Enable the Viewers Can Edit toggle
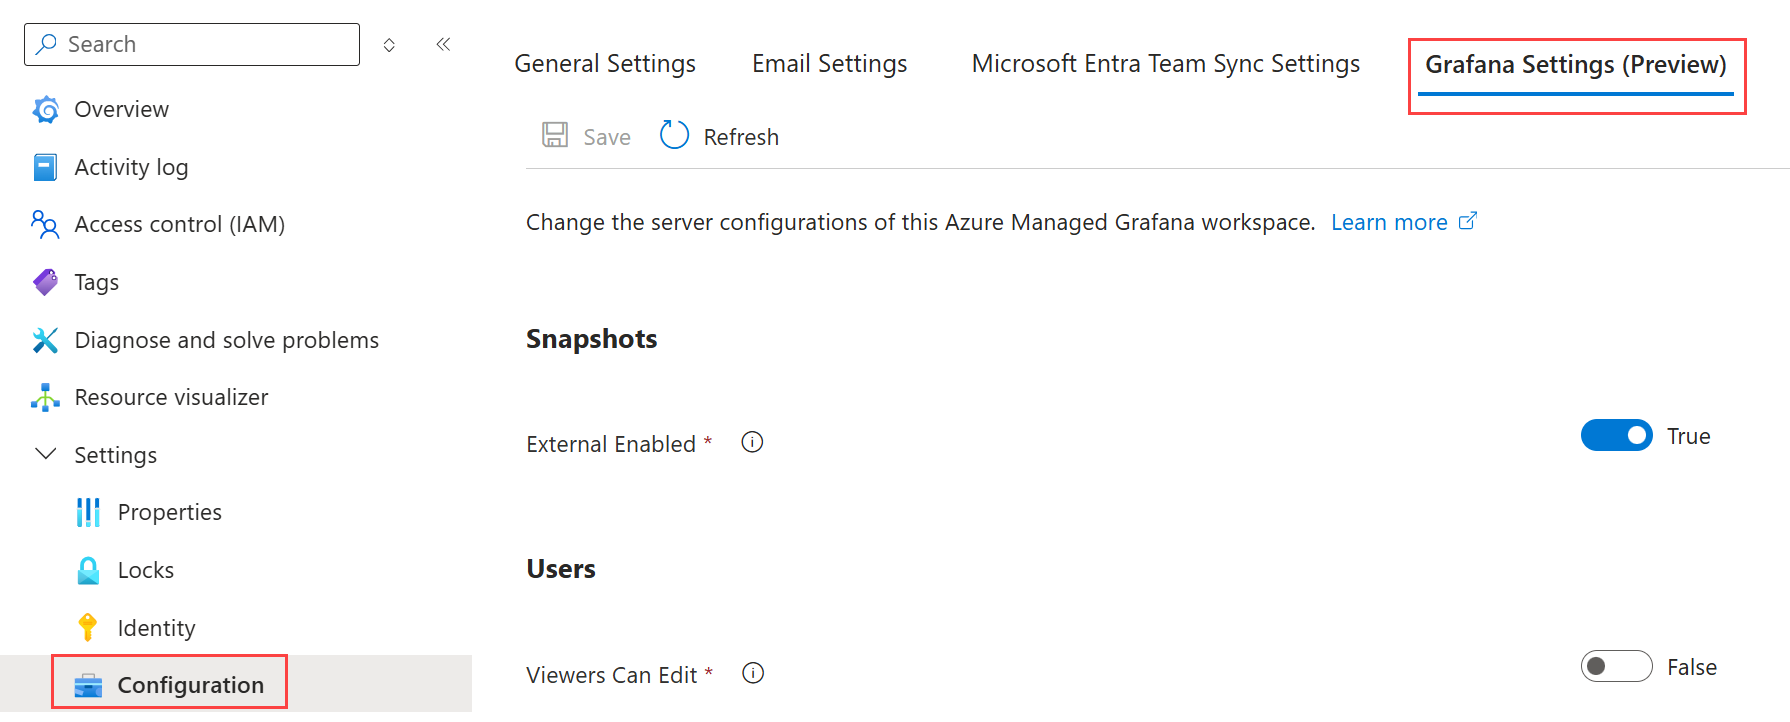This screenshot has height=722, width=1790. (x=1616, y=666)
